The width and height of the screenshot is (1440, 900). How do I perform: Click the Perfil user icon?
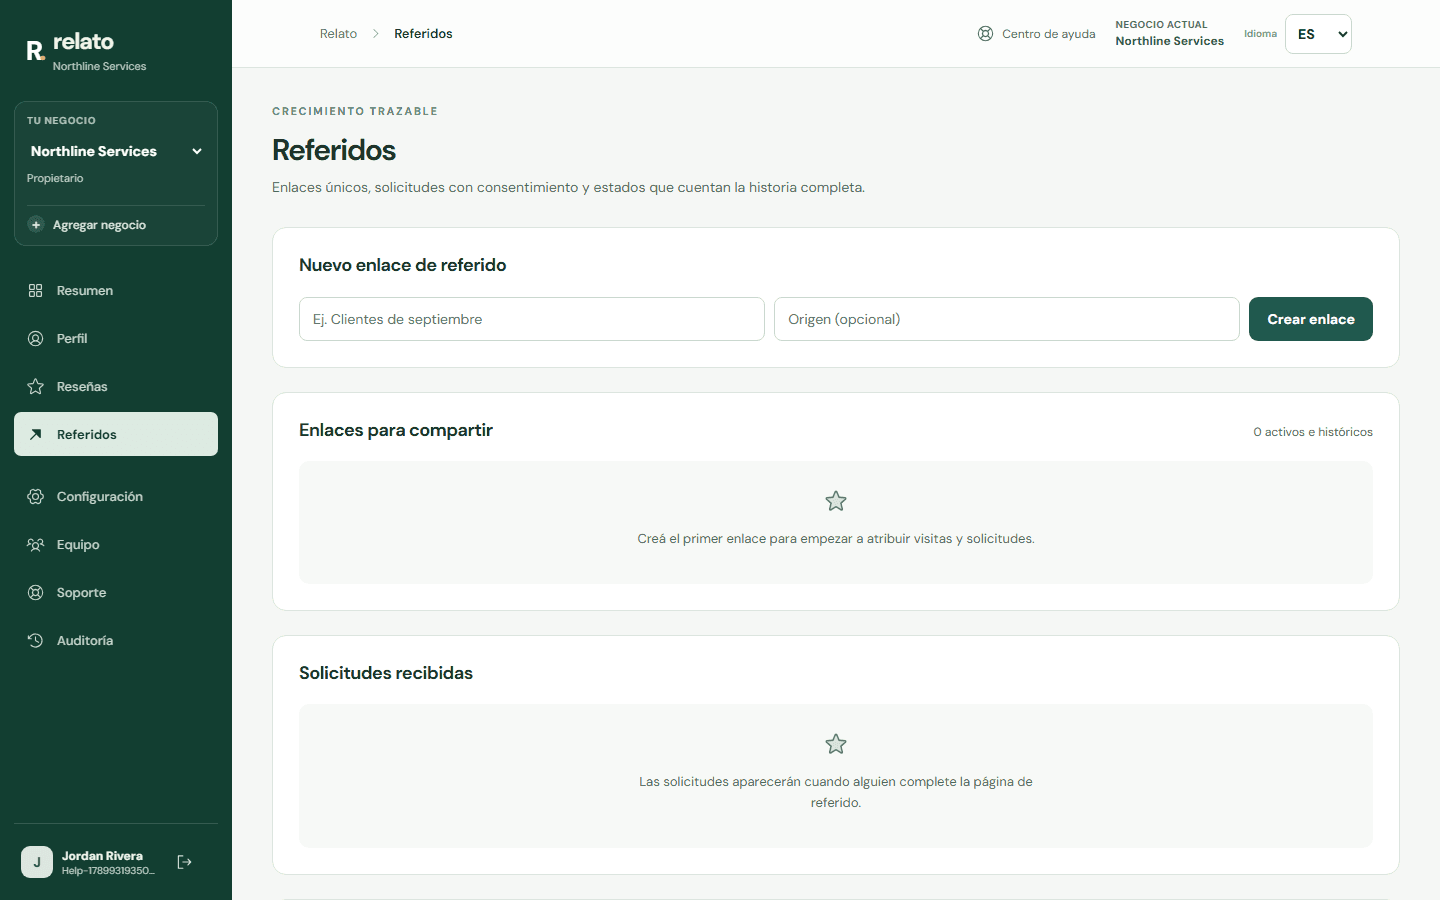pos(36,339)
